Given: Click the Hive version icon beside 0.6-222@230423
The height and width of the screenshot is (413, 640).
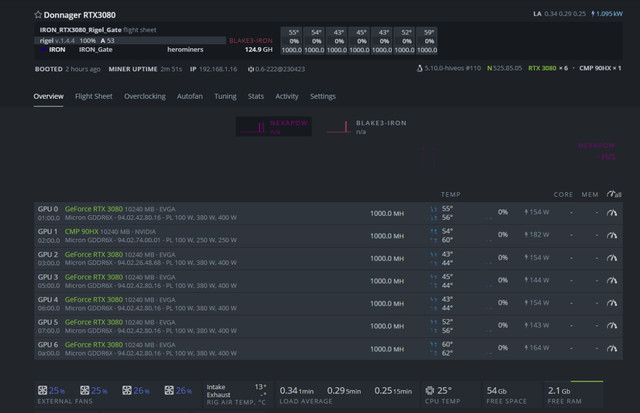Looking at the screenshot, I should tap(251, 69).
